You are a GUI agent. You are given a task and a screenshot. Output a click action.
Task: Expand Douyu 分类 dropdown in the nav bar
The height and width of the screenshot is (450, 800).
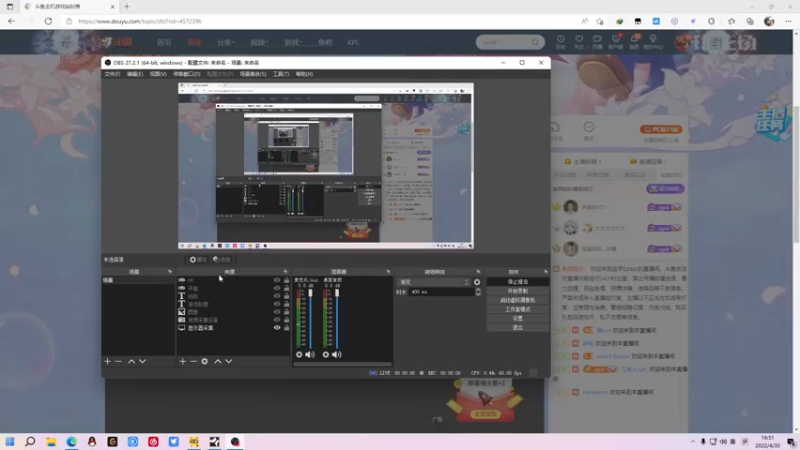[225, 42]
